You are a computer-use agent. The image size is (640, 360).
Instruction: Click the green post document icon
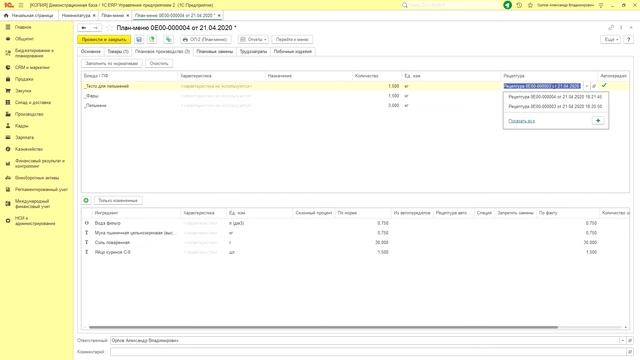coord(152,40)
